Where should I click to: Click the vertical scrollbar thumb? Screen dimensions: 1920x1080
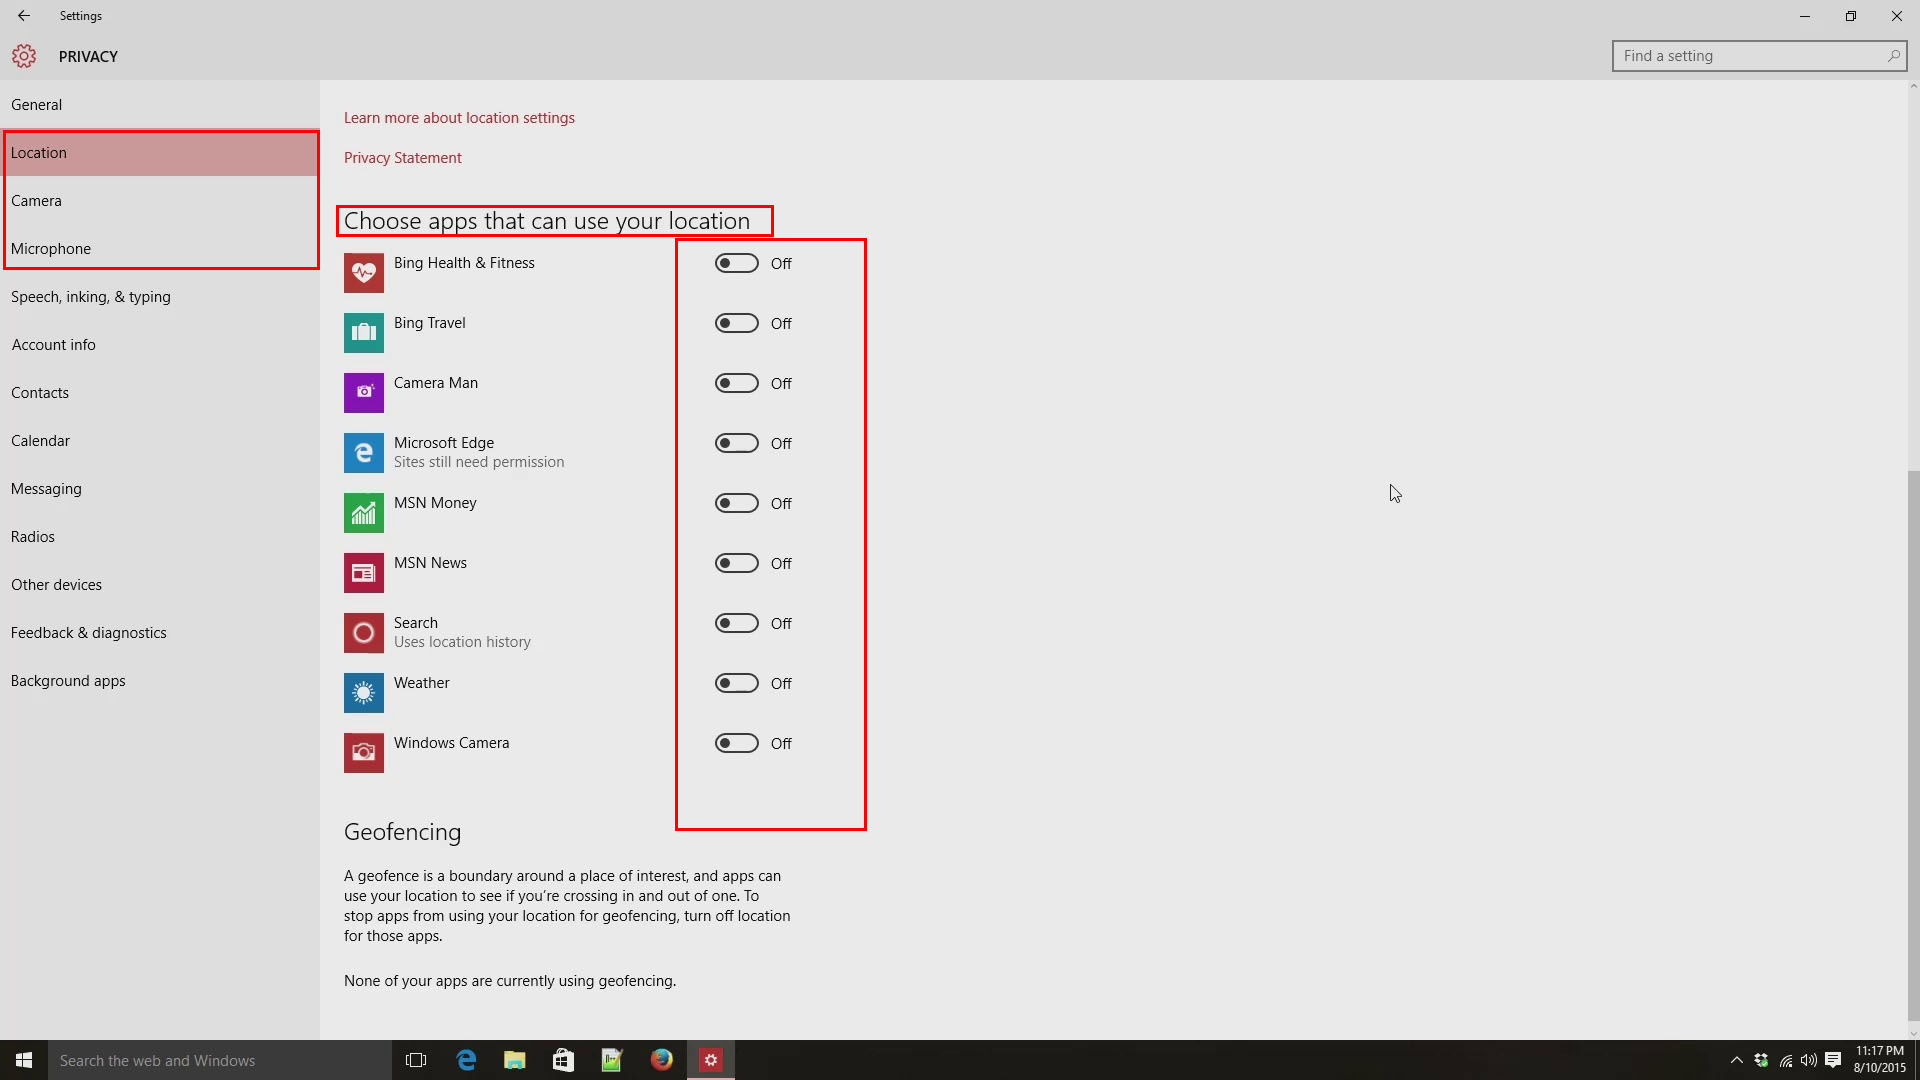click(x=1913, y=744)
